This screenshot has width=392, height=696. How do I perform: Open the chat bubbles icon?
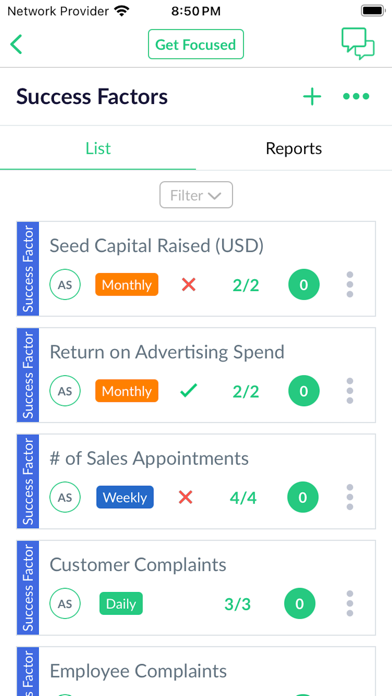(358, 44)
